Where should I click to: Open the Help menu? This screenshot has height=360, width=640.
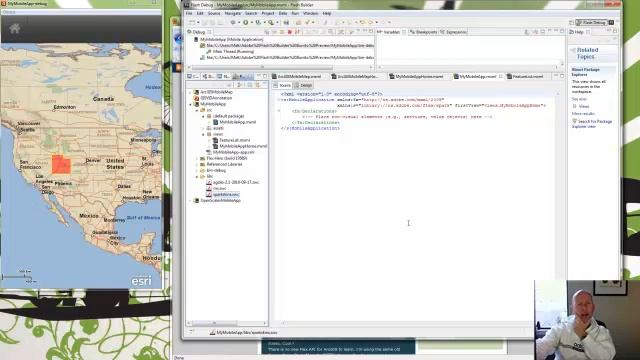click(x=327, y=13)
